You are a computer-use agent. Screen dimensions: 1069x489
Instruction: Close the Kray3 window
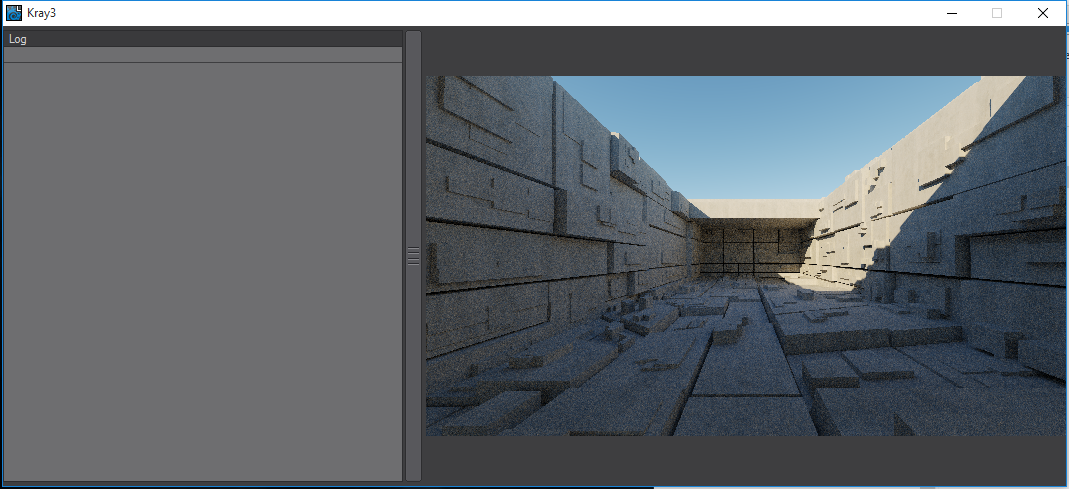click(x=1043, y=13)
